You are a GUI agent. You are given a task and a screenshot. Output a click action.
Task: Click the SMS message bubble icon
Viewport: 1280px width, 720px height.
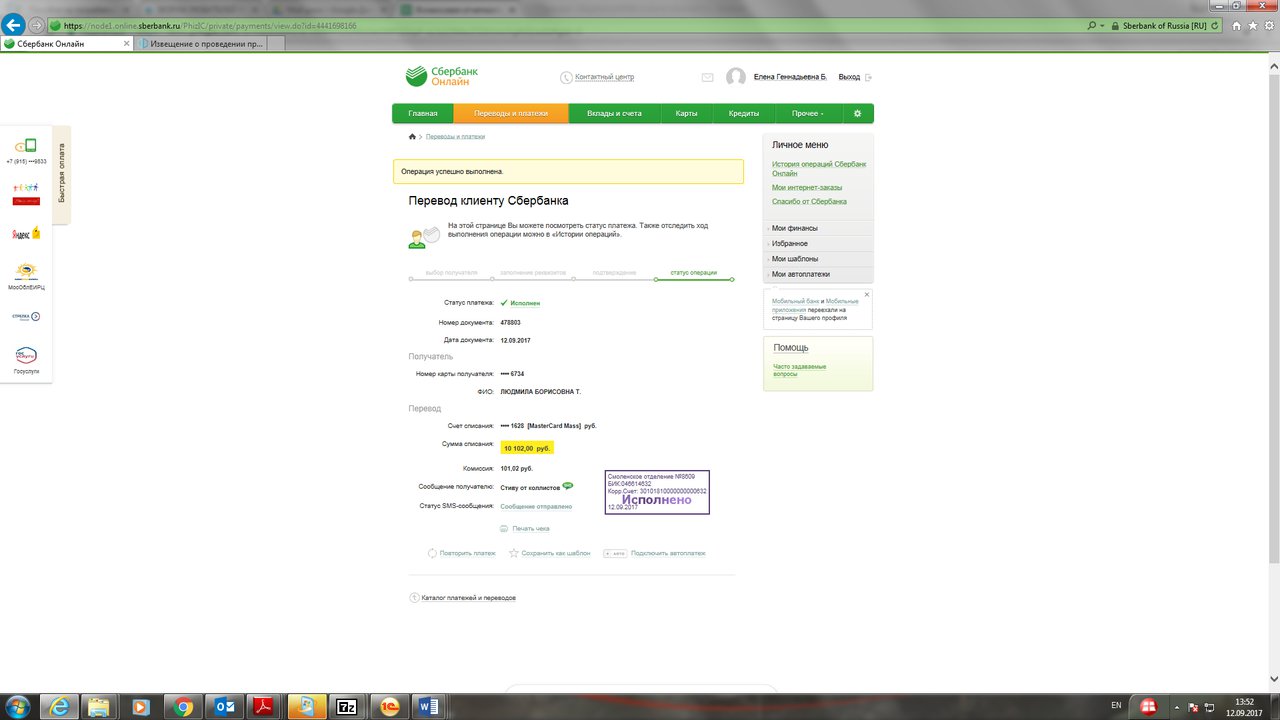[x=568, y=486]
